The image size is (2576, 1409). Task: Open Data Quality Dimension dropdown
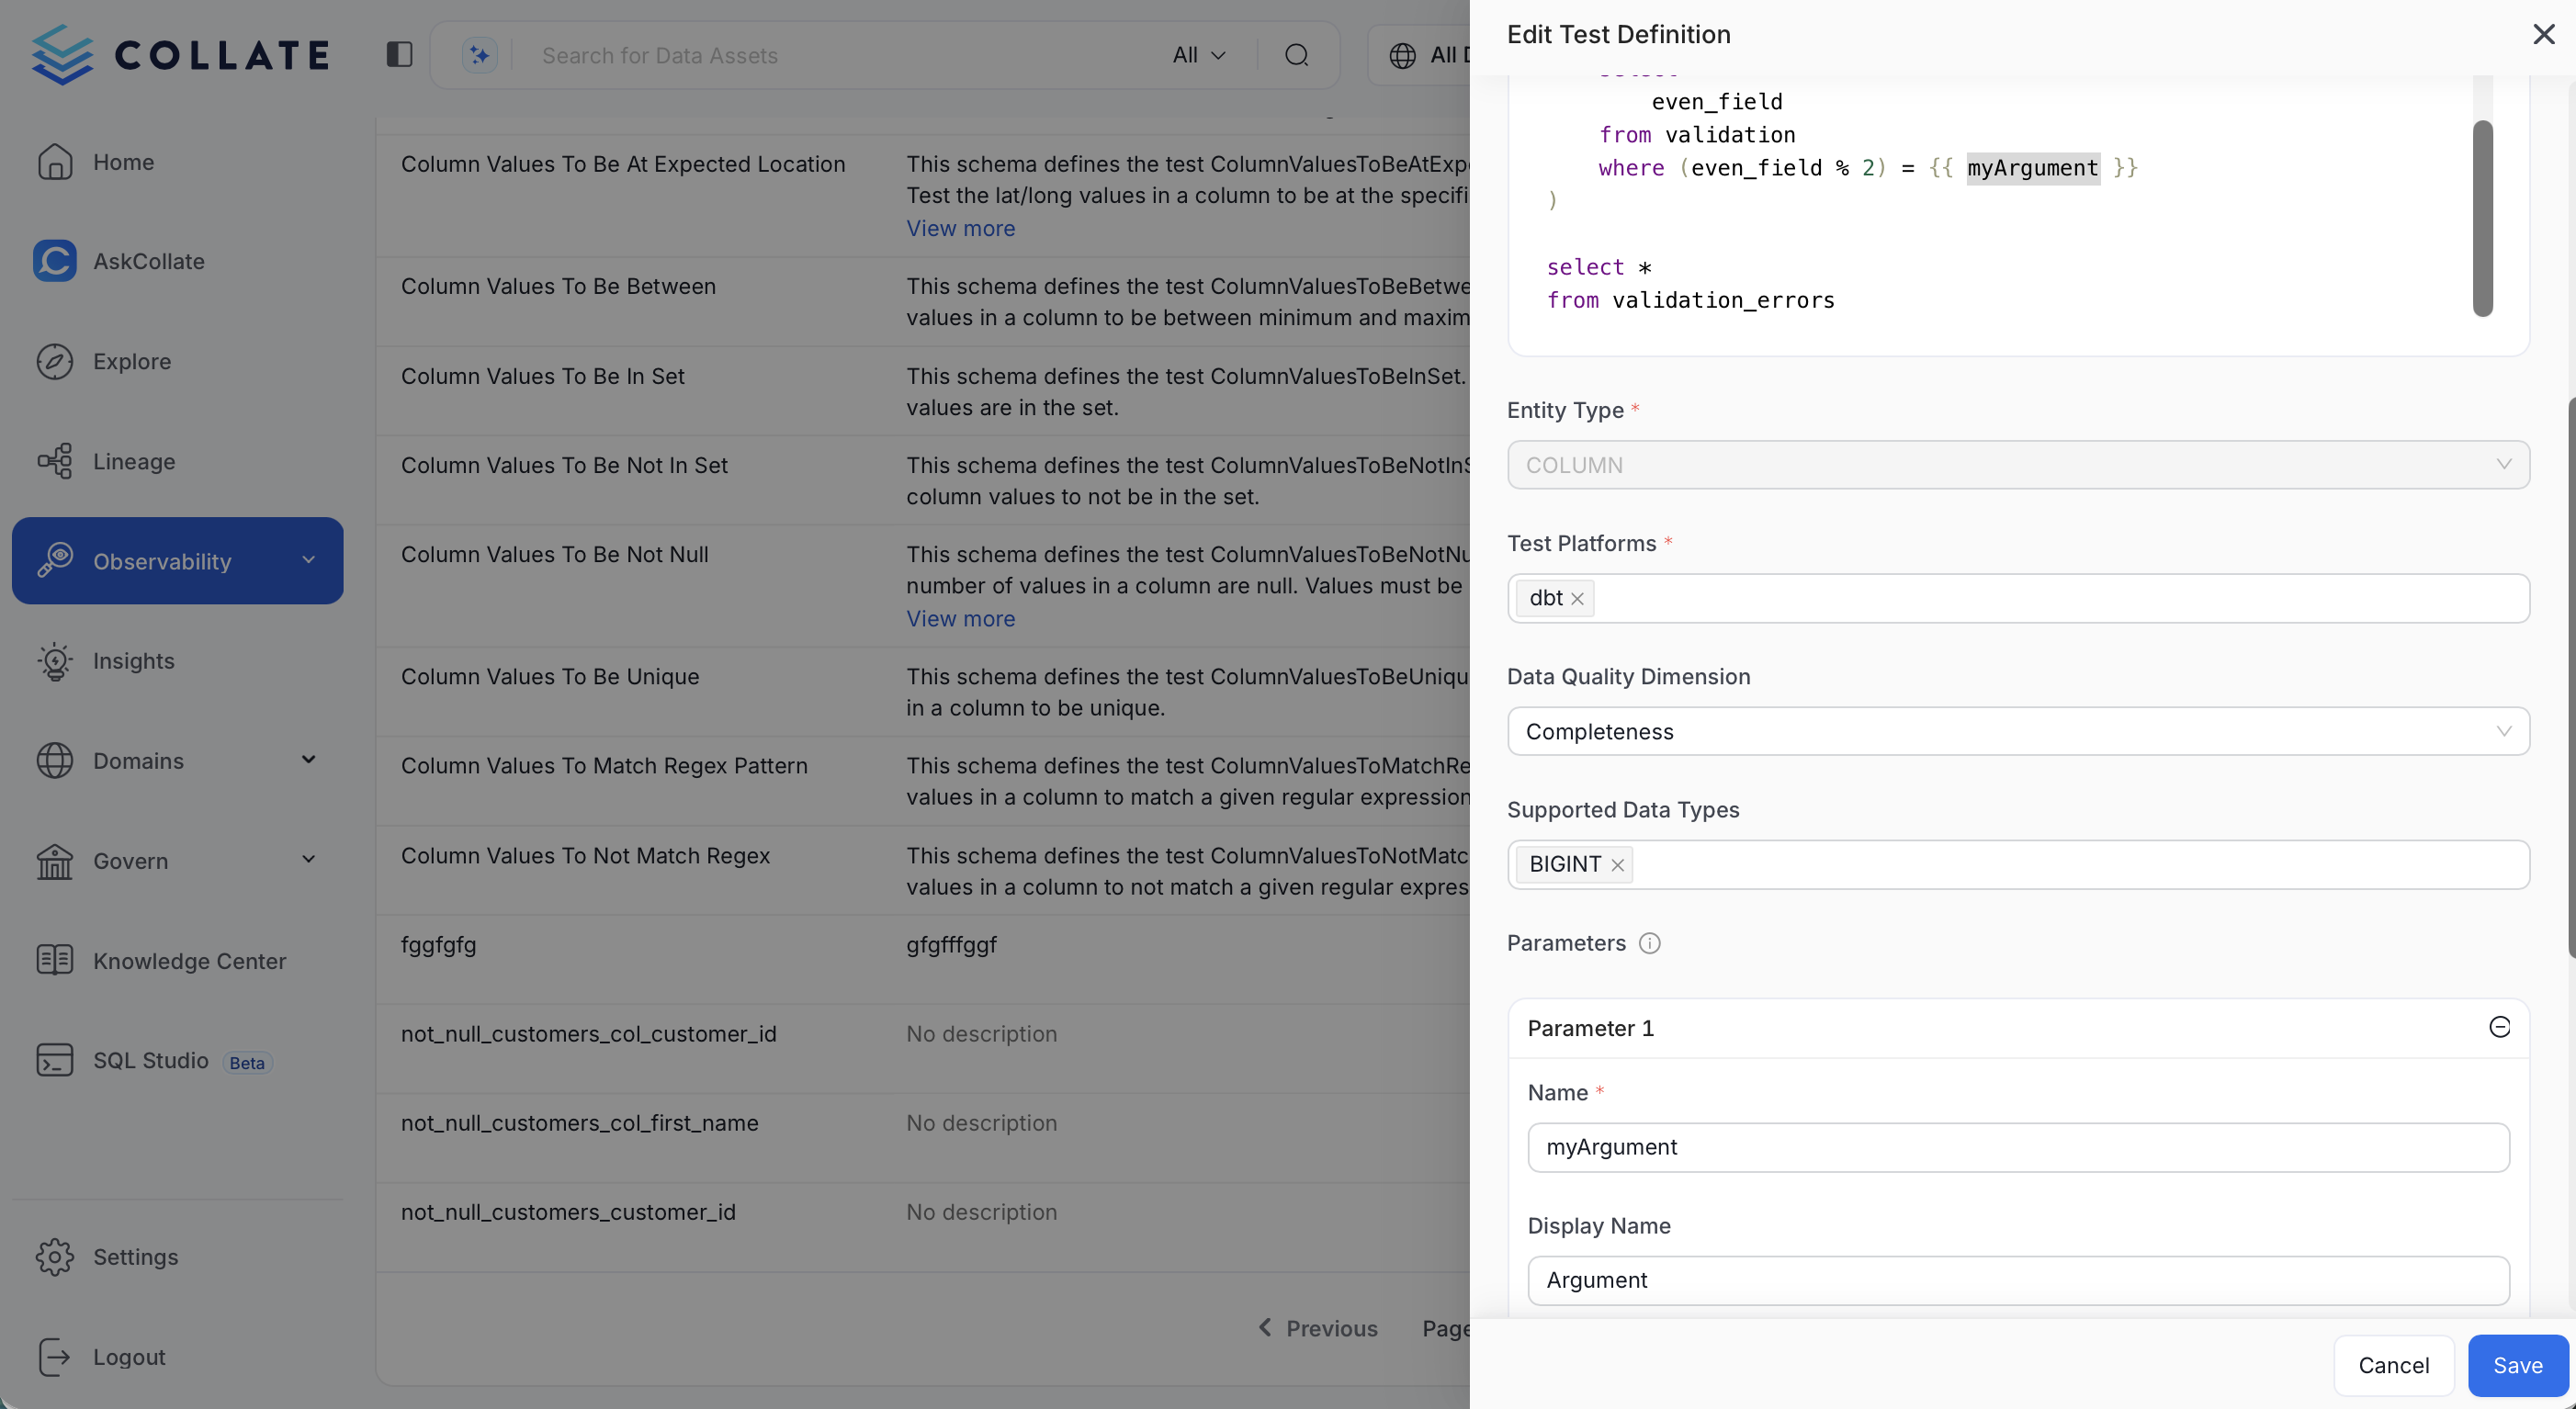(x=2018, y=731)
